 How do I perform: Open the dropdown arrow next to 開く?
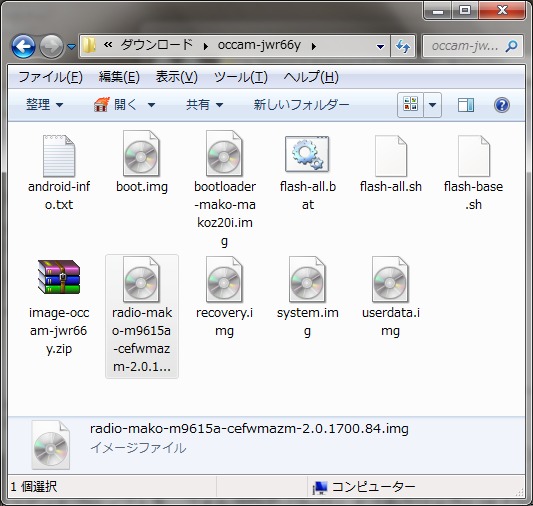151,105
